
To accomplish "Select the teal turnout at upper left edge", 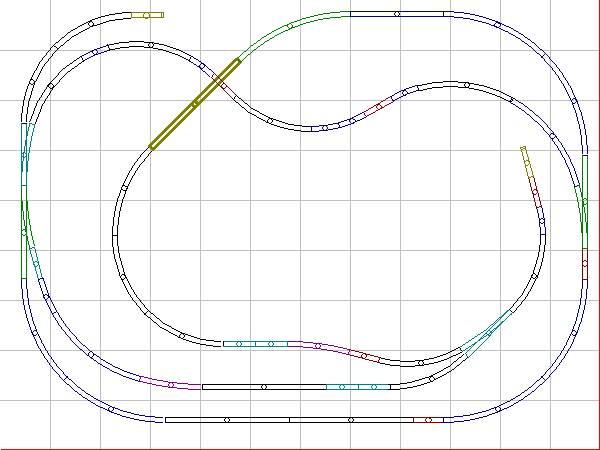I will (x=26, y=155).
